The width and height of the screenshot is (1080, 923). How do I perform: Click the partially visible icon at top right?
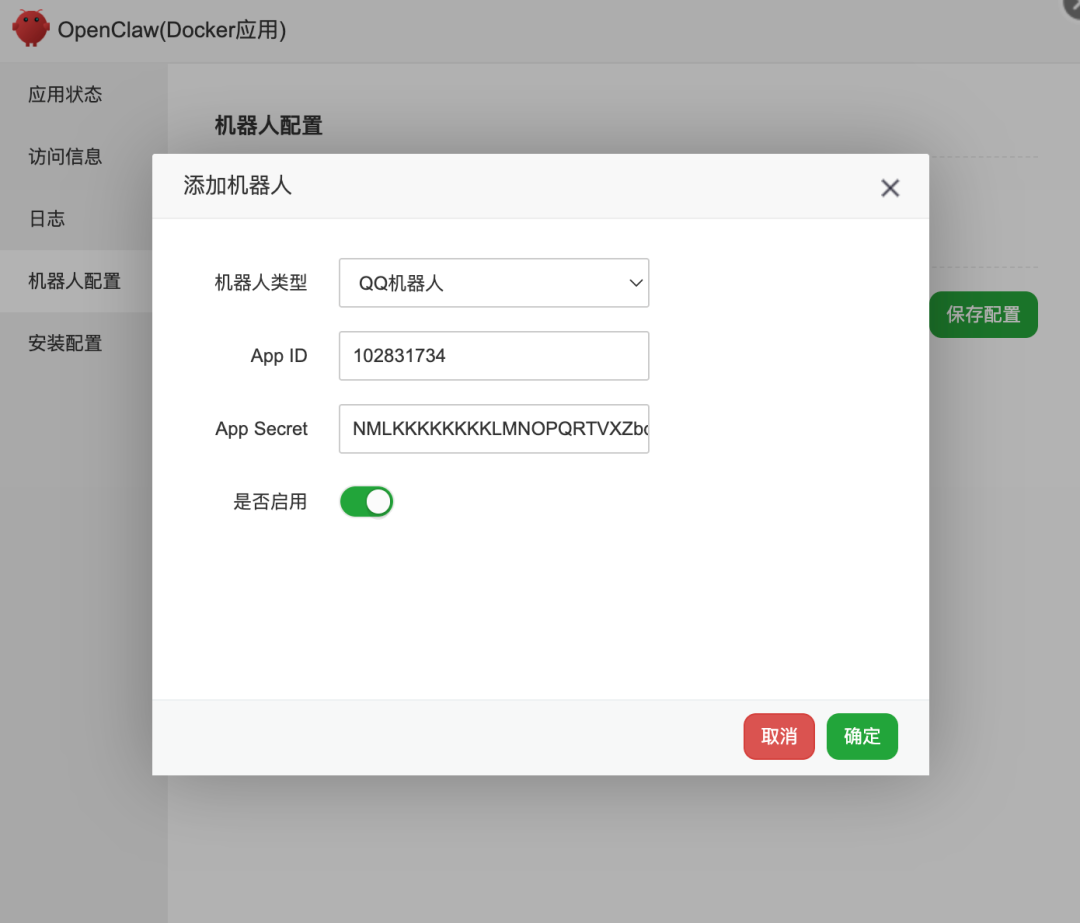pyautogui.click(x=1072, y=8)
